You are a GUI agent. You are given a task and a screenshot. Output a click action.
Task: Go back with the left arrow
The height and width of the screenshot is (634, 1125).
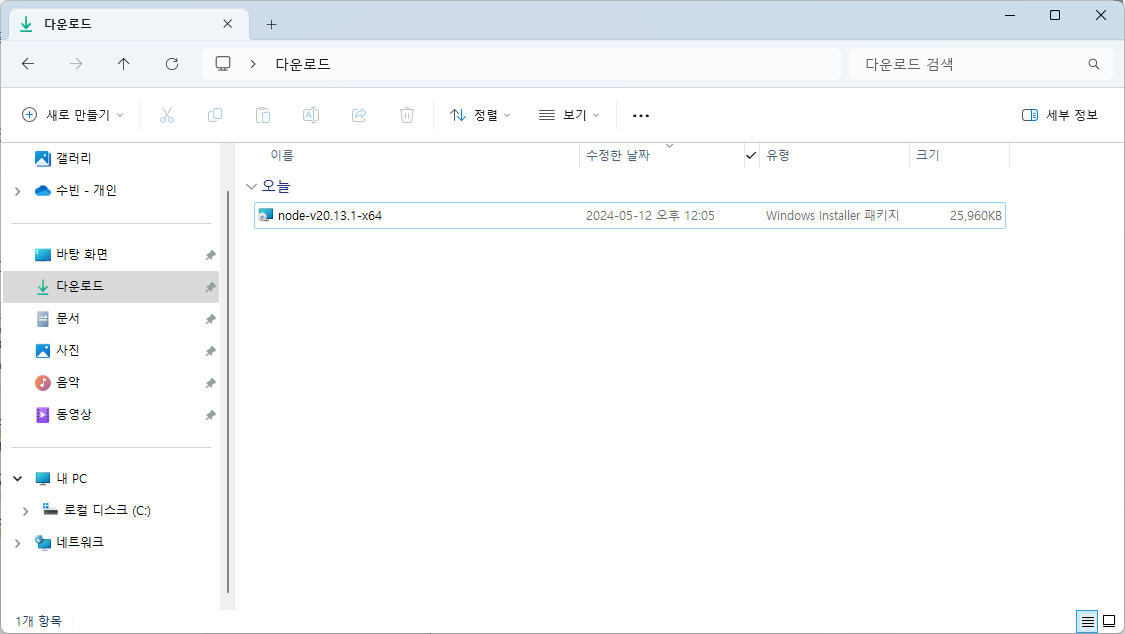pos(28,64)
